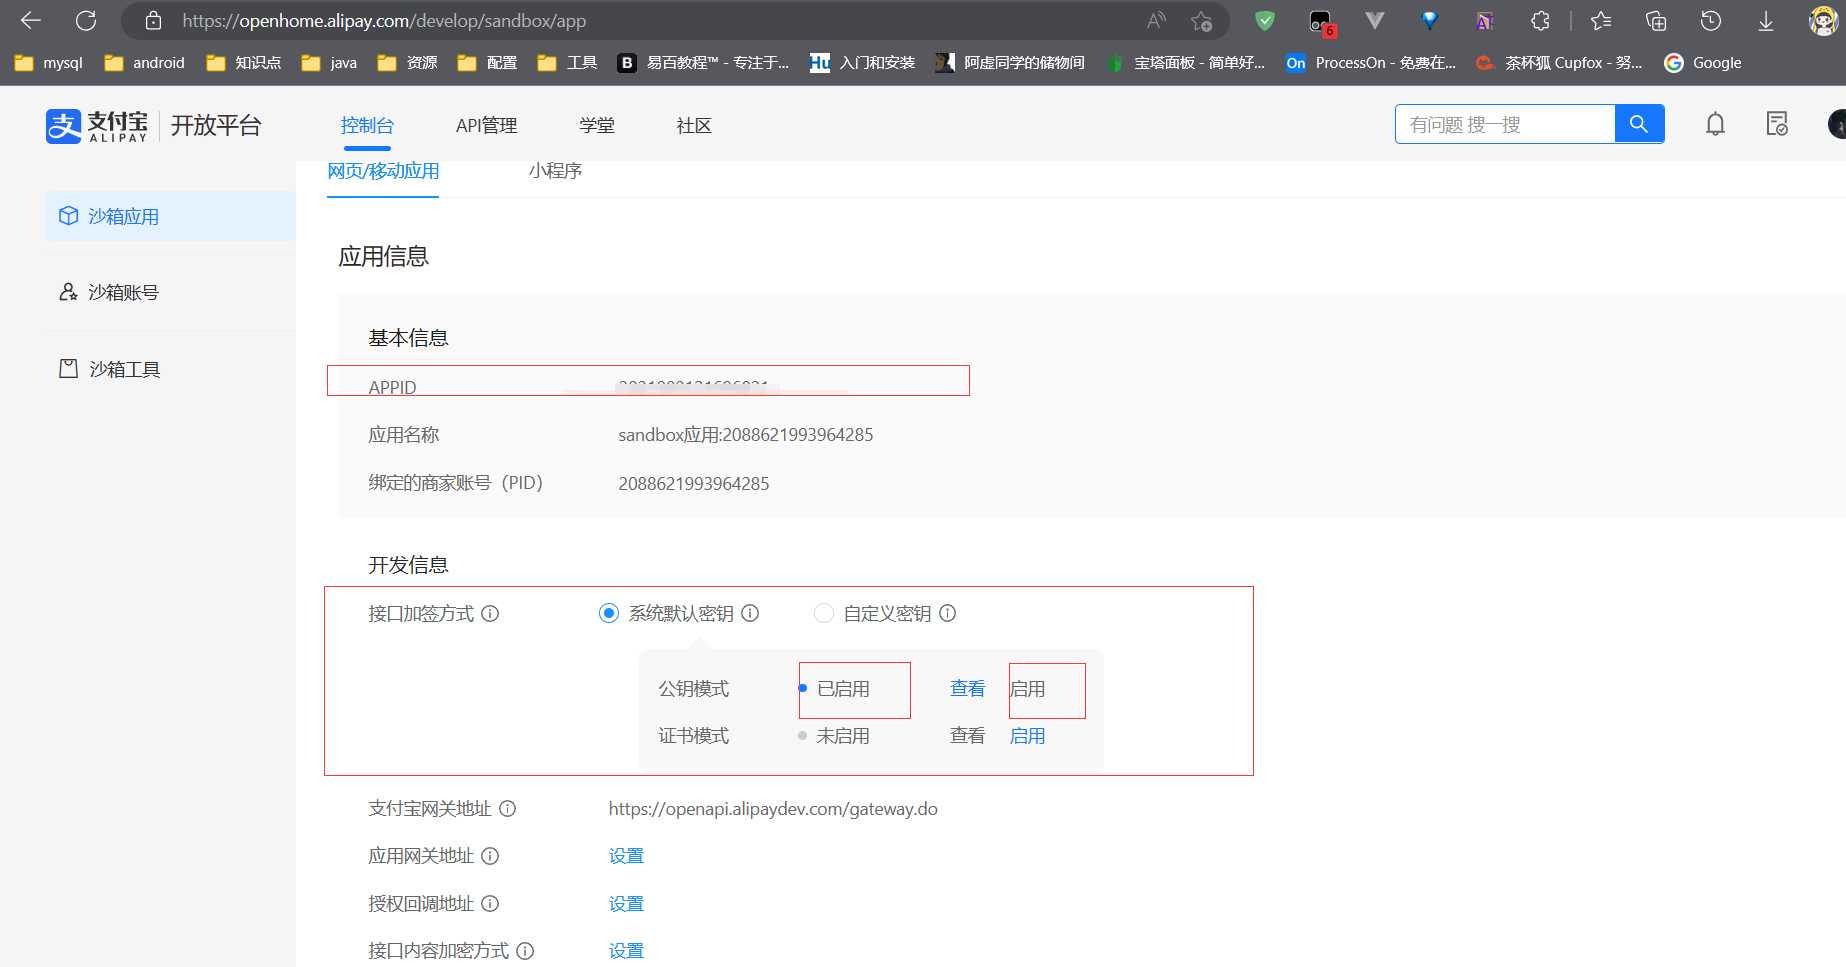
Task: Show info tooltip for 应用网关地址
Action: coord(490,856)
